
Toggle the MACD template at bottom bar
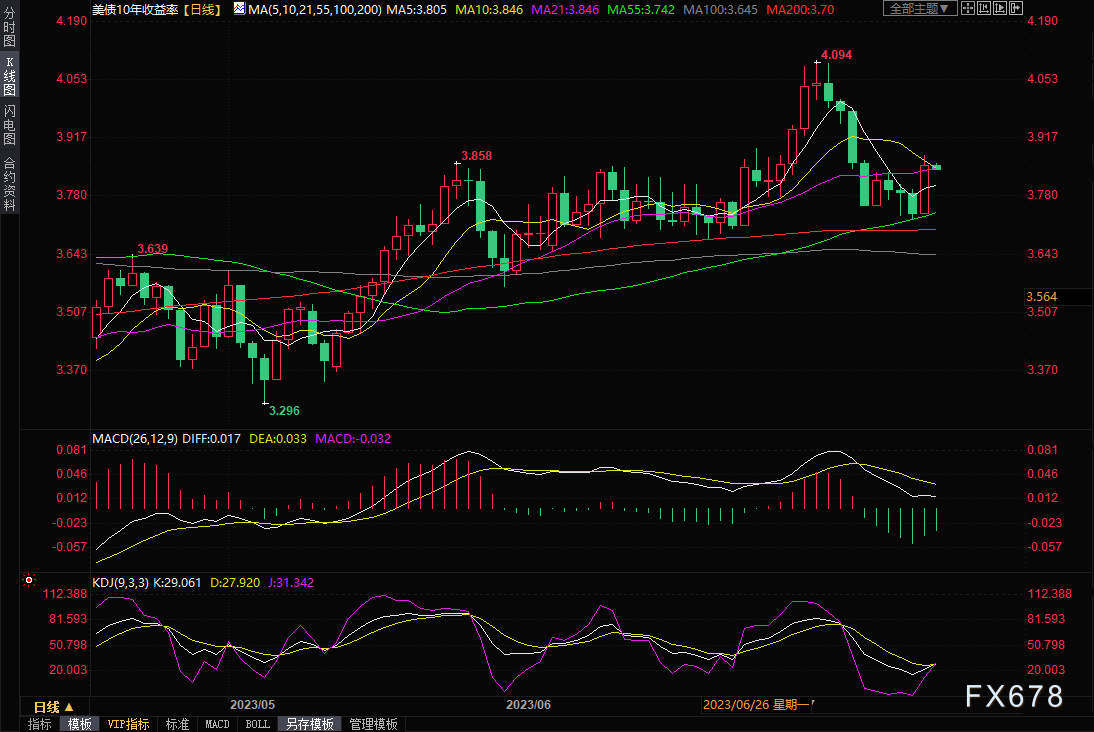pos(217,724)
